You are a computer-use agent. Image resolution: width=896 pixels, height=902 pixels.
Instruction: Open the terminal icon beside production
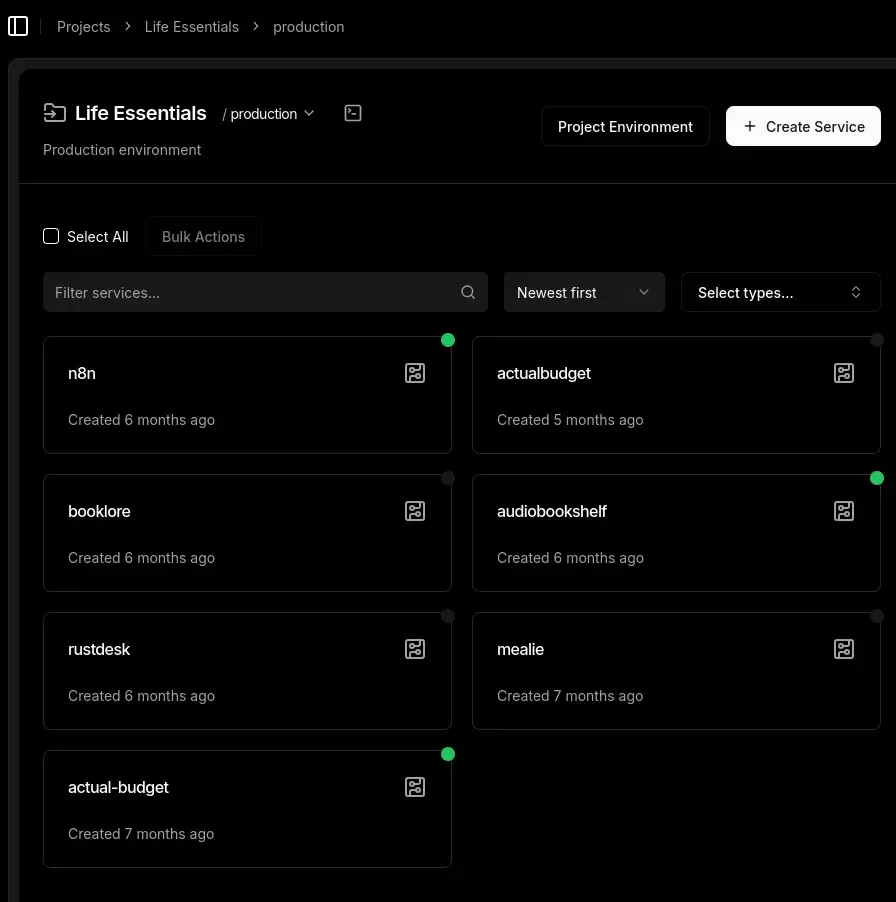tap(353, 113)
